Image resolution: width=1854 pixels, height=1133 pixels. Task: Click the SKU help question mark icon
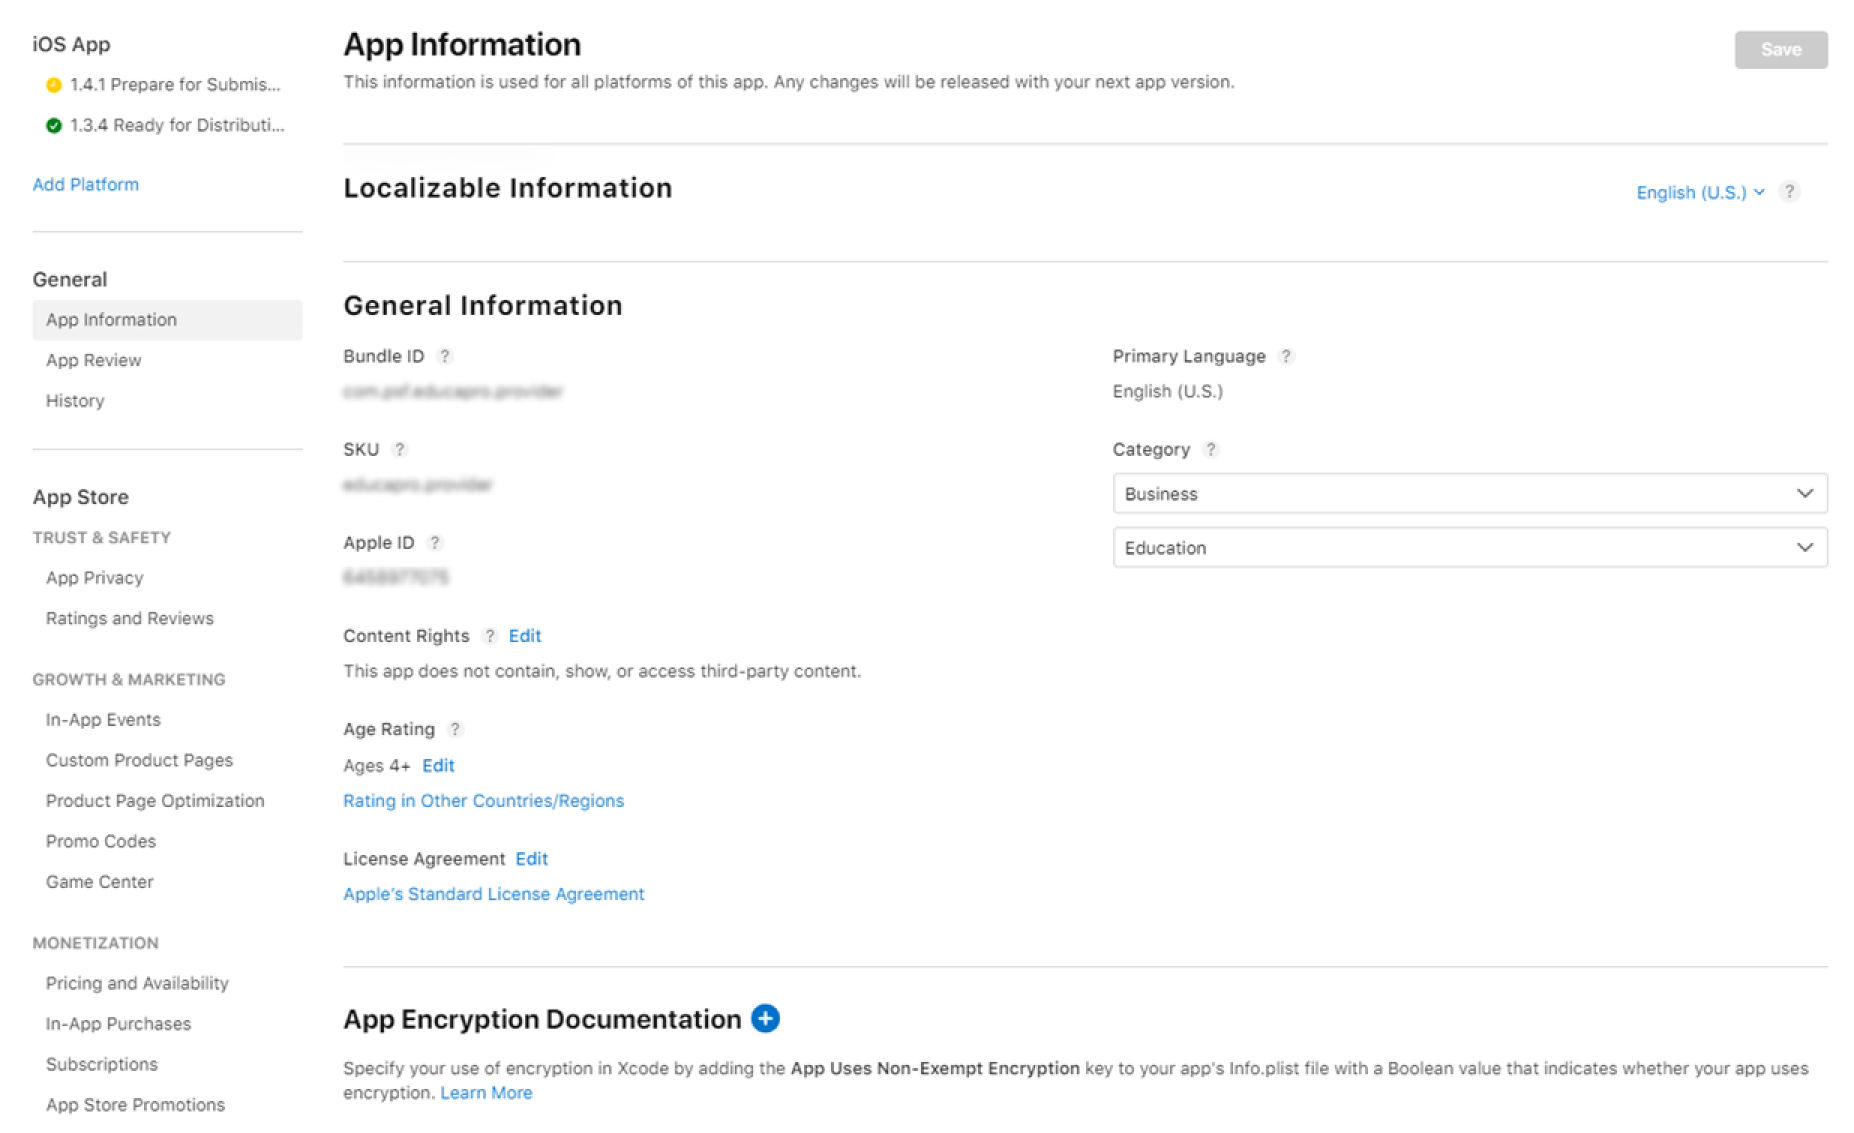click(399, 450)
